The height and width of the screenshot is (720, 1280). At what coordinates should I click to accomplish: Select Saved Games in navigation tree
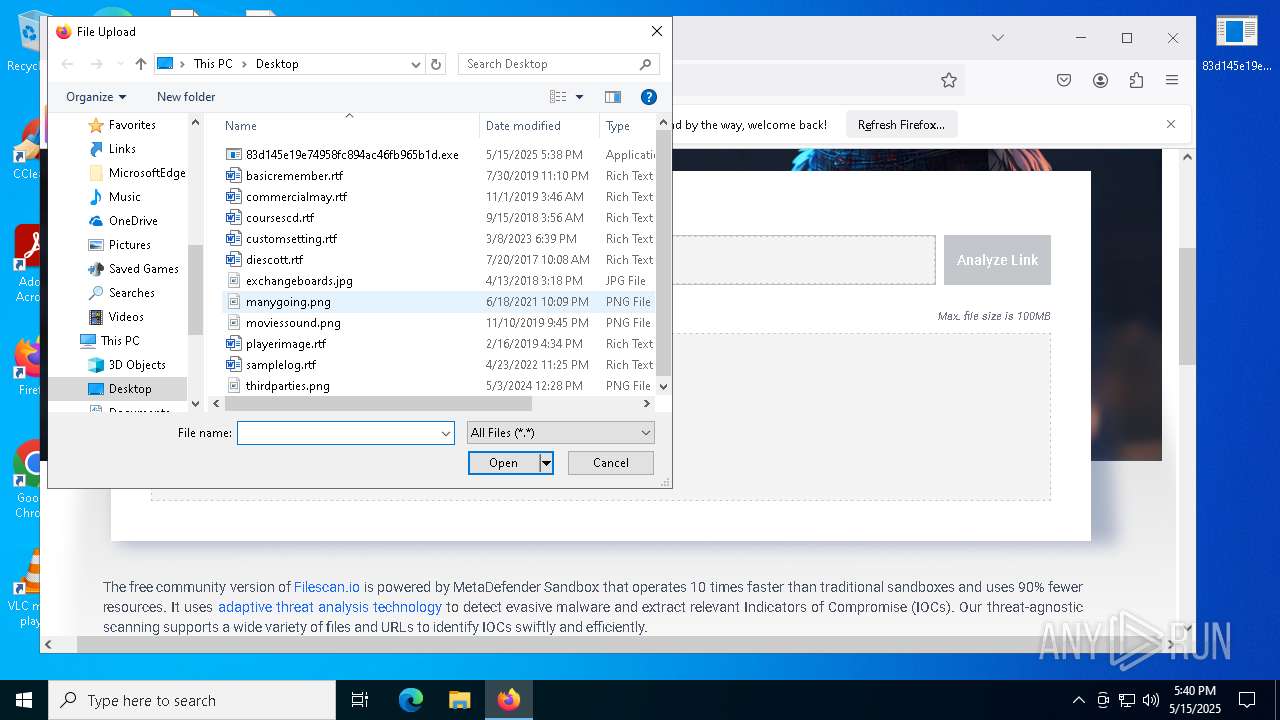coord(144,269)
